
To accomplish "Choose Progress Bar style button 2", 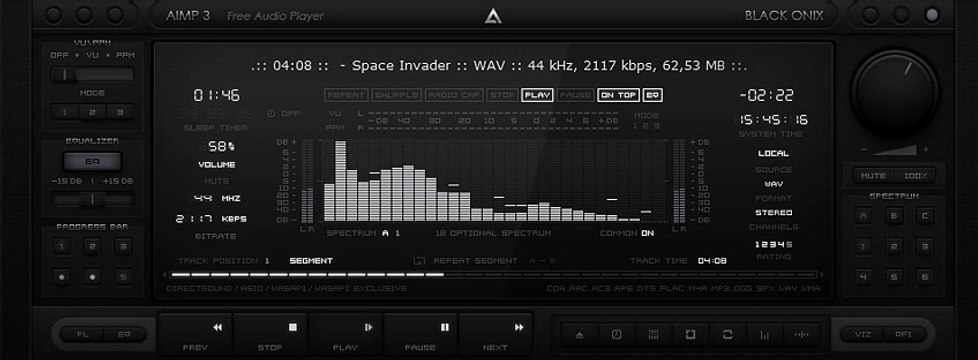I will pos(92,246).
